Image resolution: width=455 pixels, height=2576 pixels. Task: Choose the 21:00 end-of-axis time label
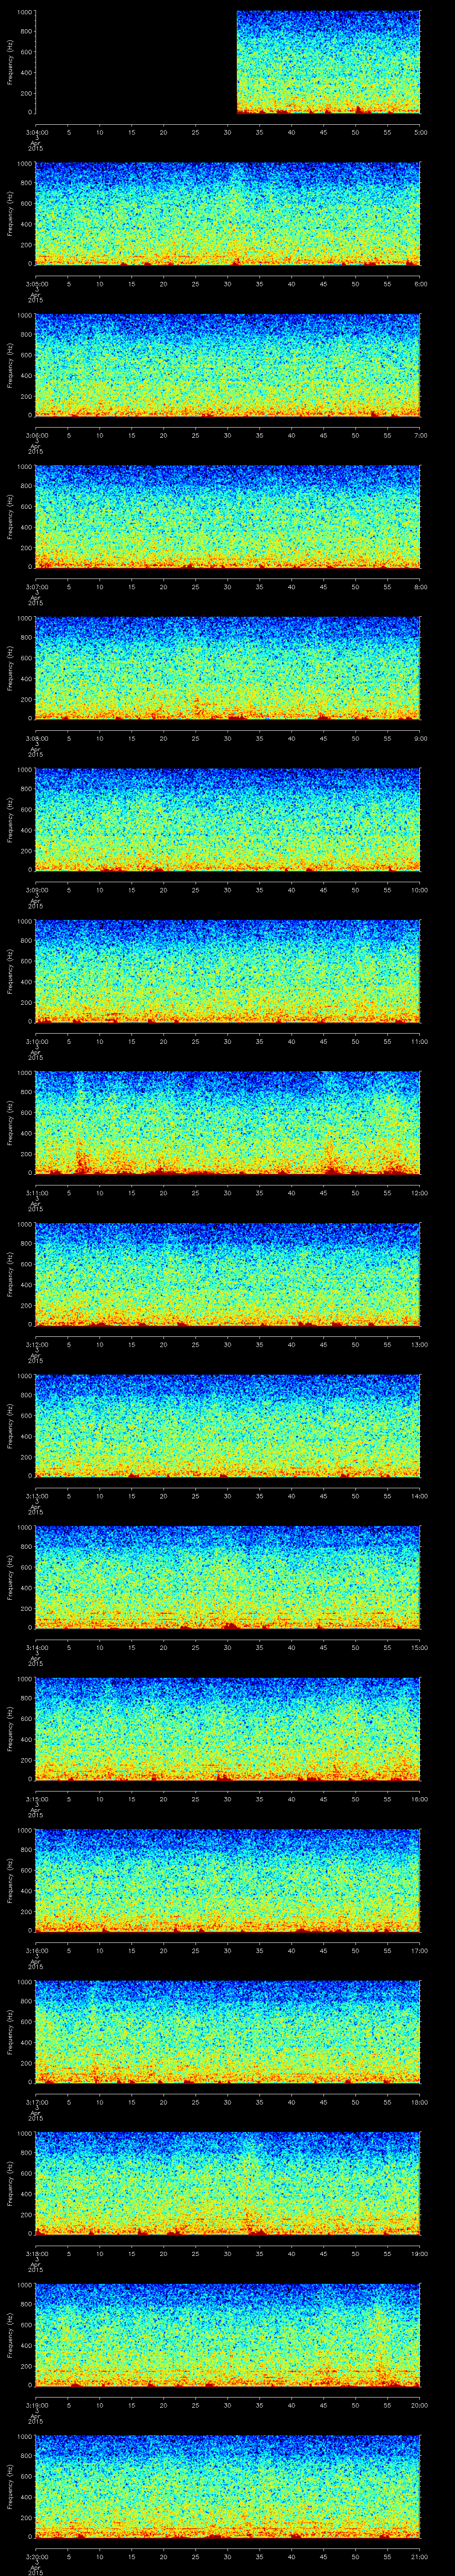[419, 2556]
